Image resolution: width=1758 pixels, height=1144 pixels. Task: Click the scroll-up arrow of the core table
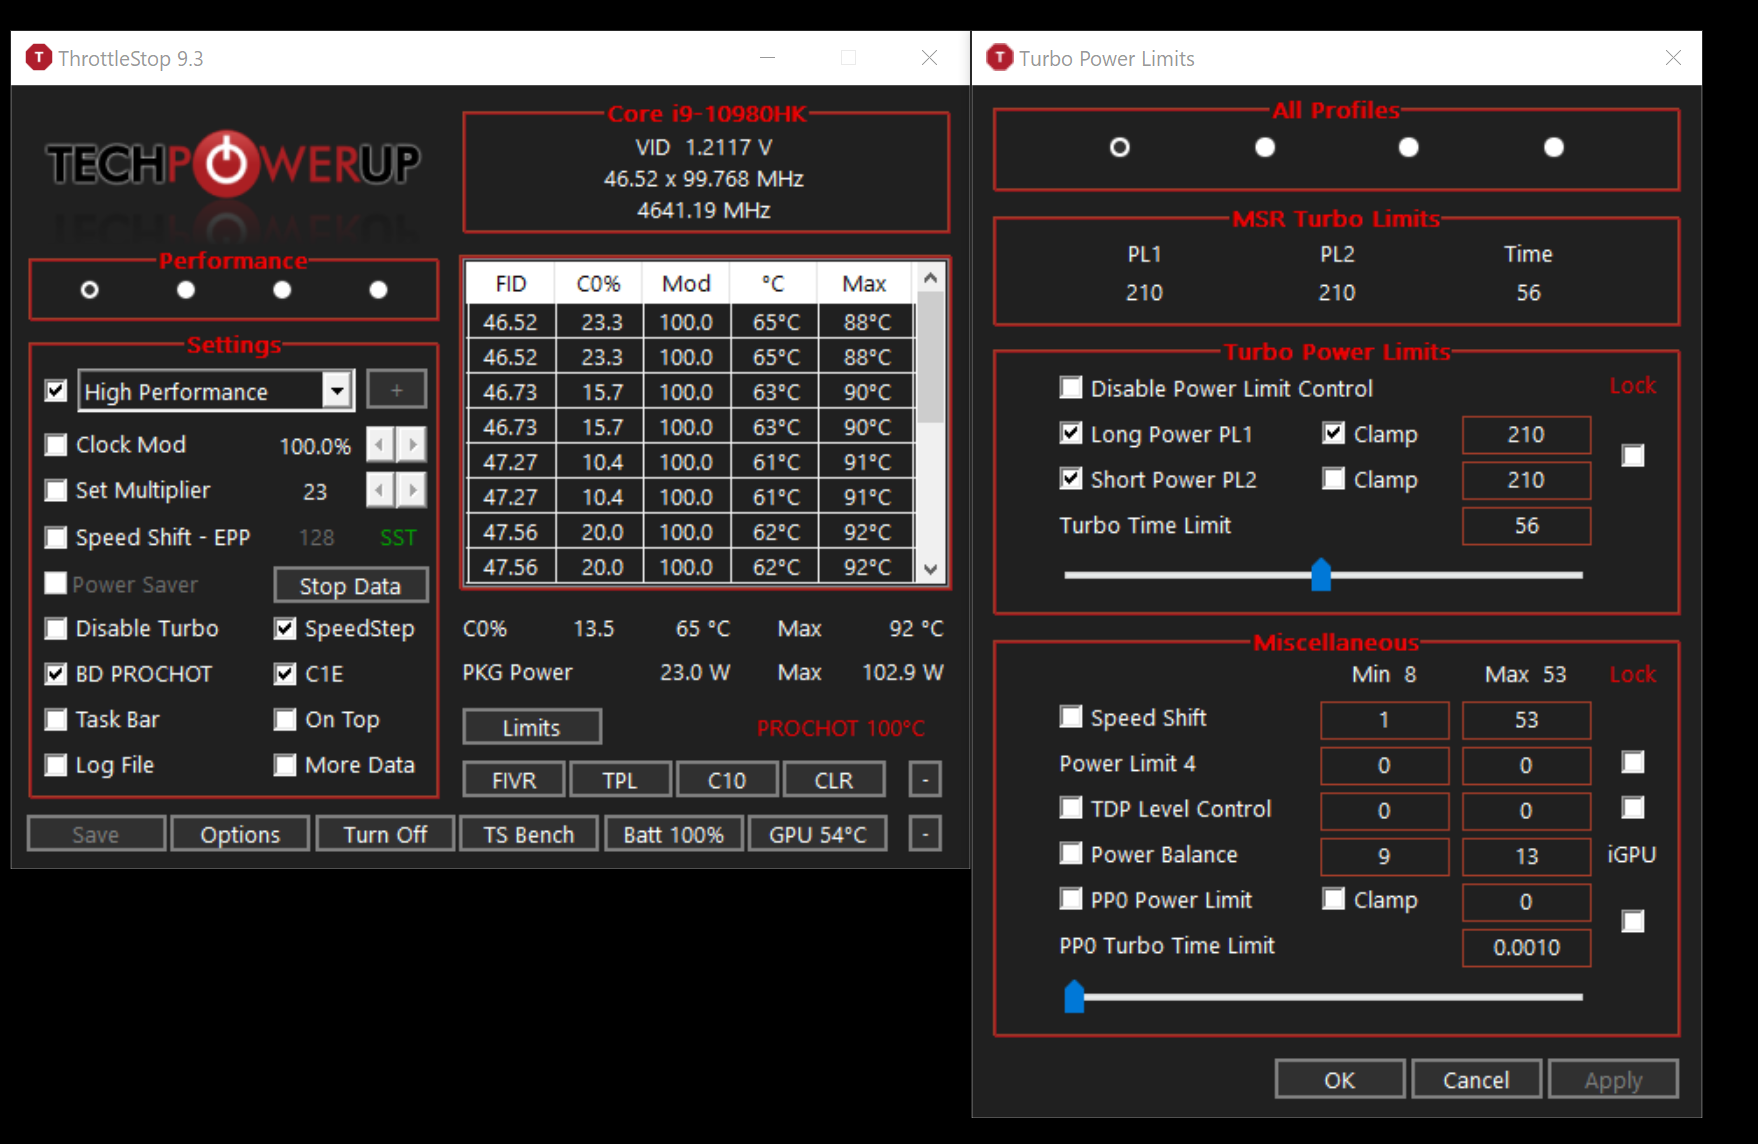[x=931, y=277]
